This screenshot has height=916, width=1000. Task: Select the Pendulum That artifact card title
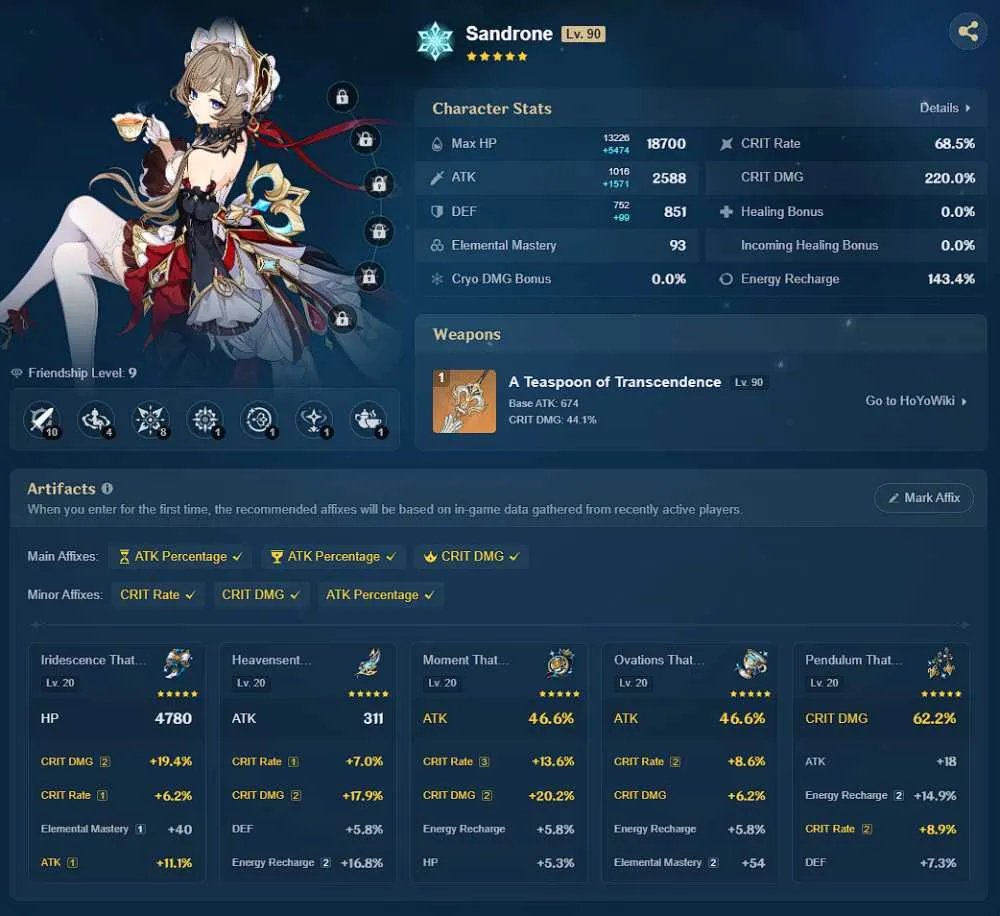point(853,660)
